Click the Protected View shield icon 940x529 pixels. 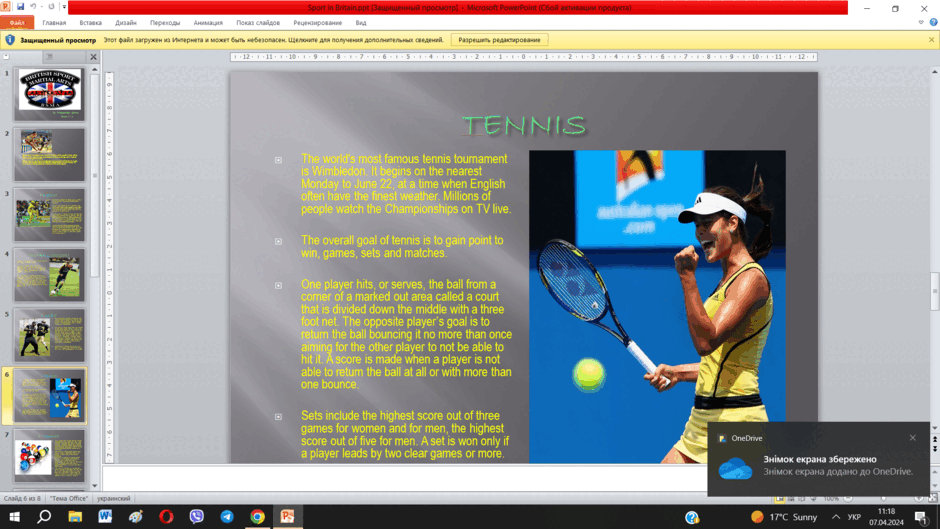[10, 40]
